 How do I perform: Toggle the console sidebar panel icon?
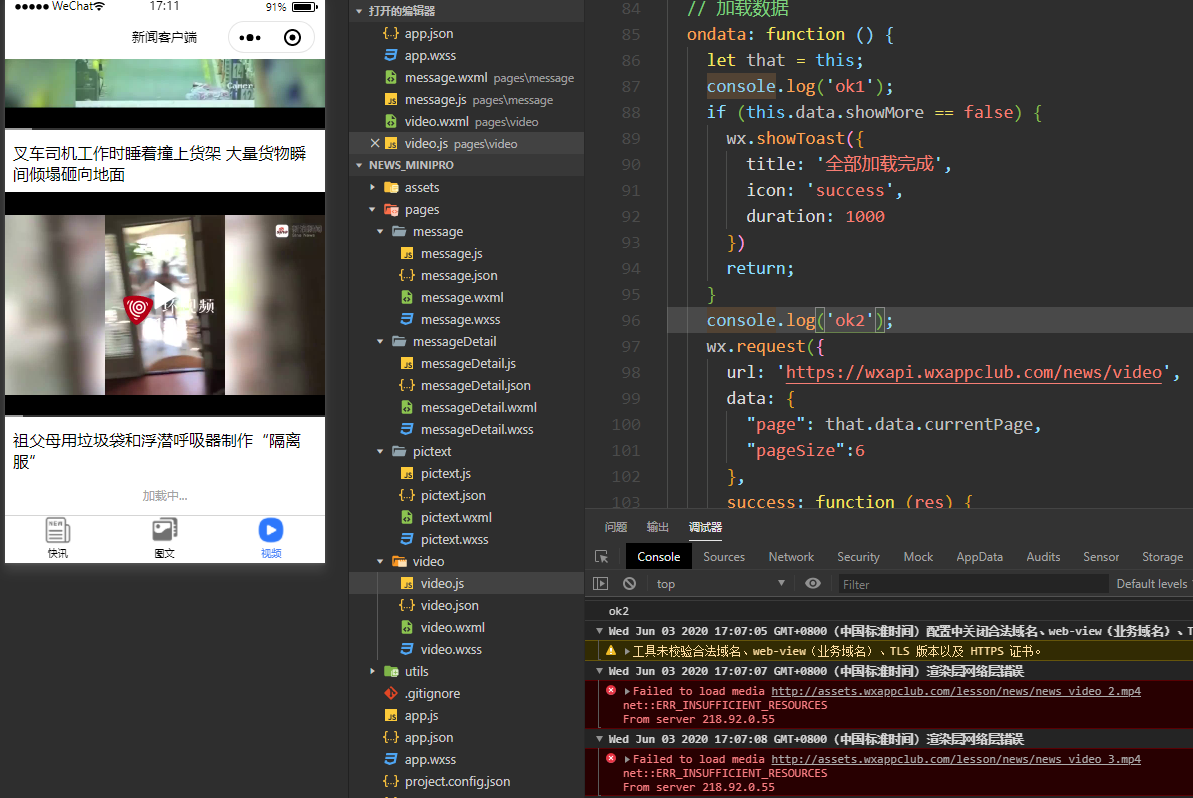[601, 584]
